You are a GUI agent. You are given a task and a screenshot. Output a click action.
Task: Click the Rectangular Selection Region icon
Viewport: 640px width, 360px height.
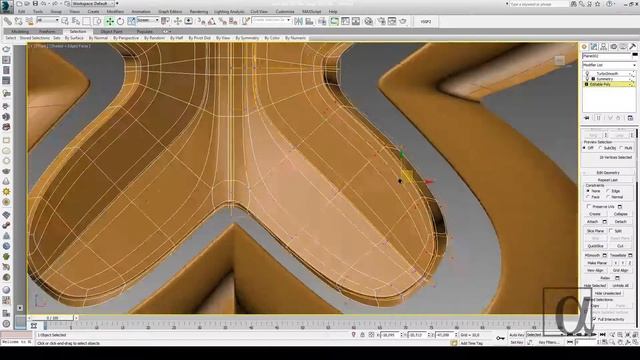click(x=87, y=21)
